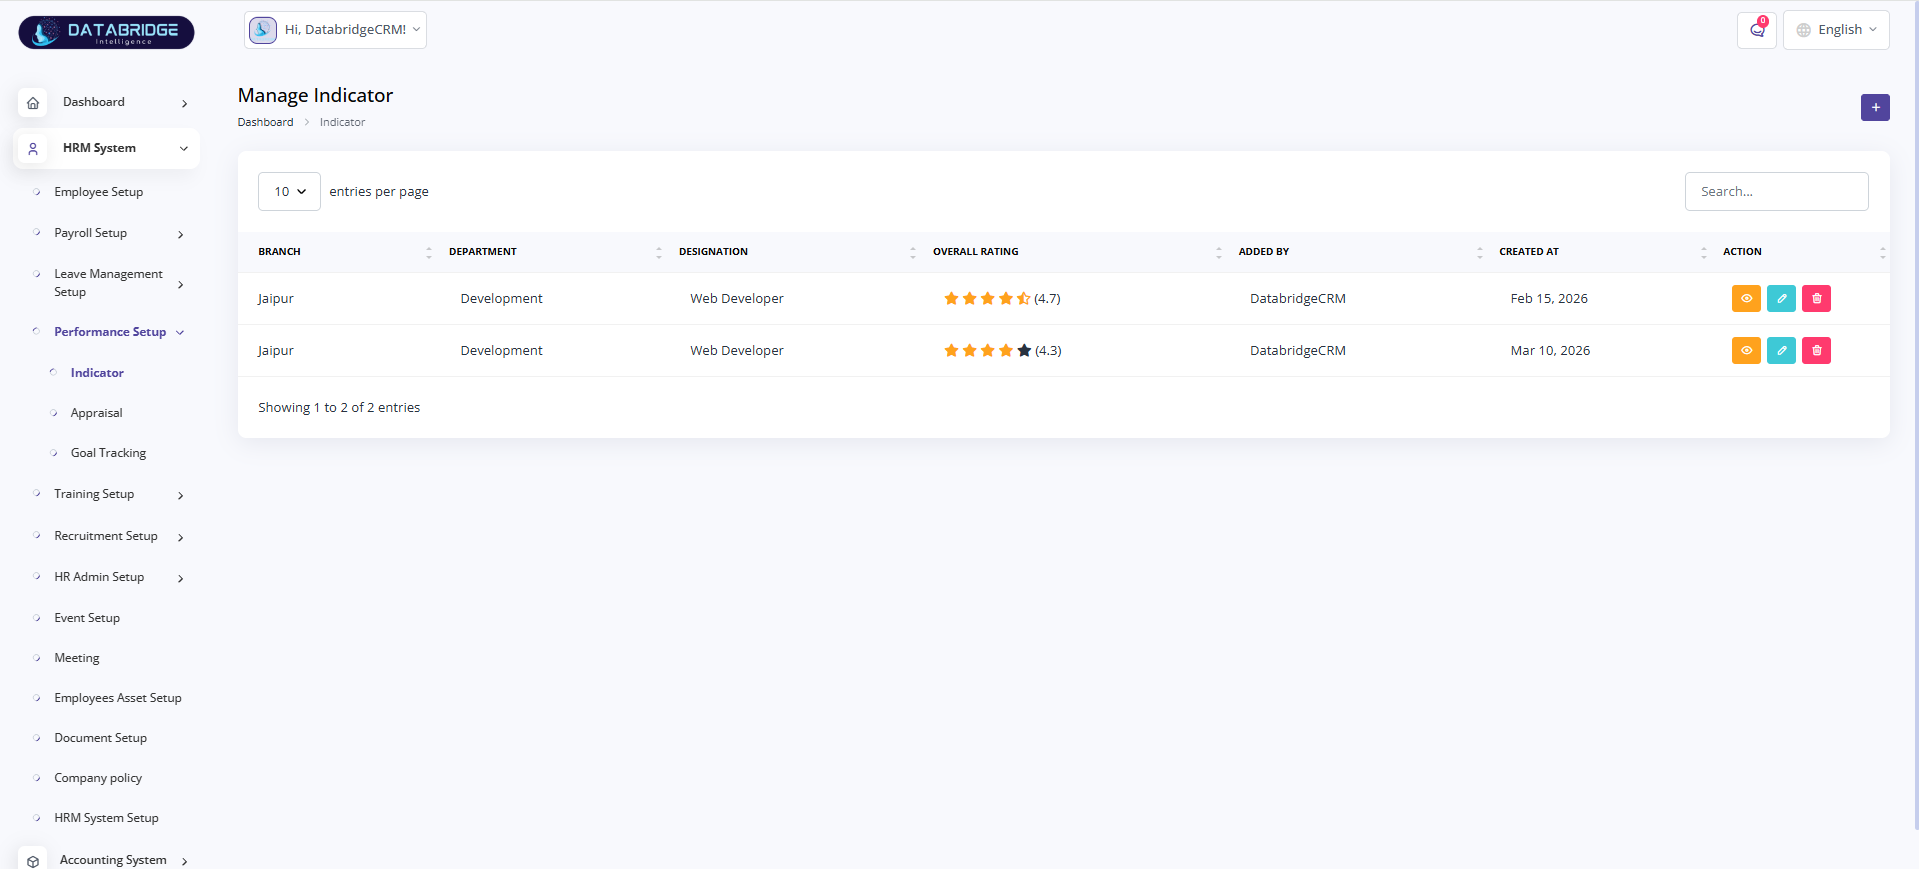Open the Hi, DatabridgeCRM! user menu
Screen dimensions: 1919x869
335,30
